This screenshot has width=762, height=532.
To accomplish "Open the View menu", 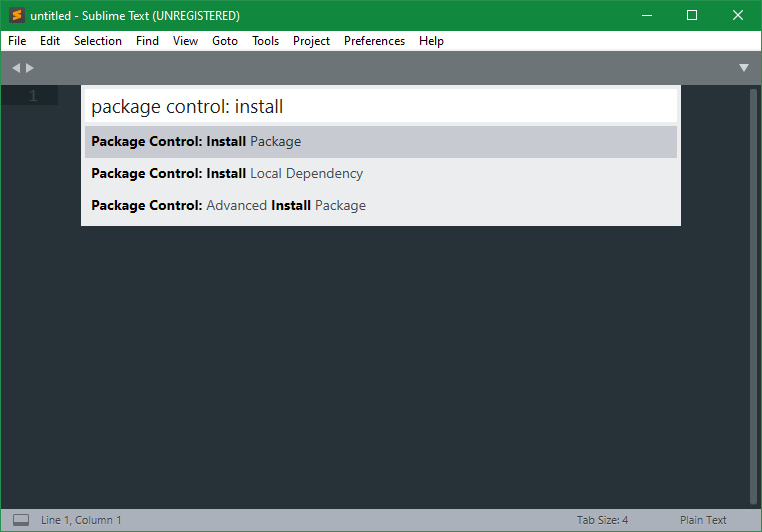I will click(185, 41).
